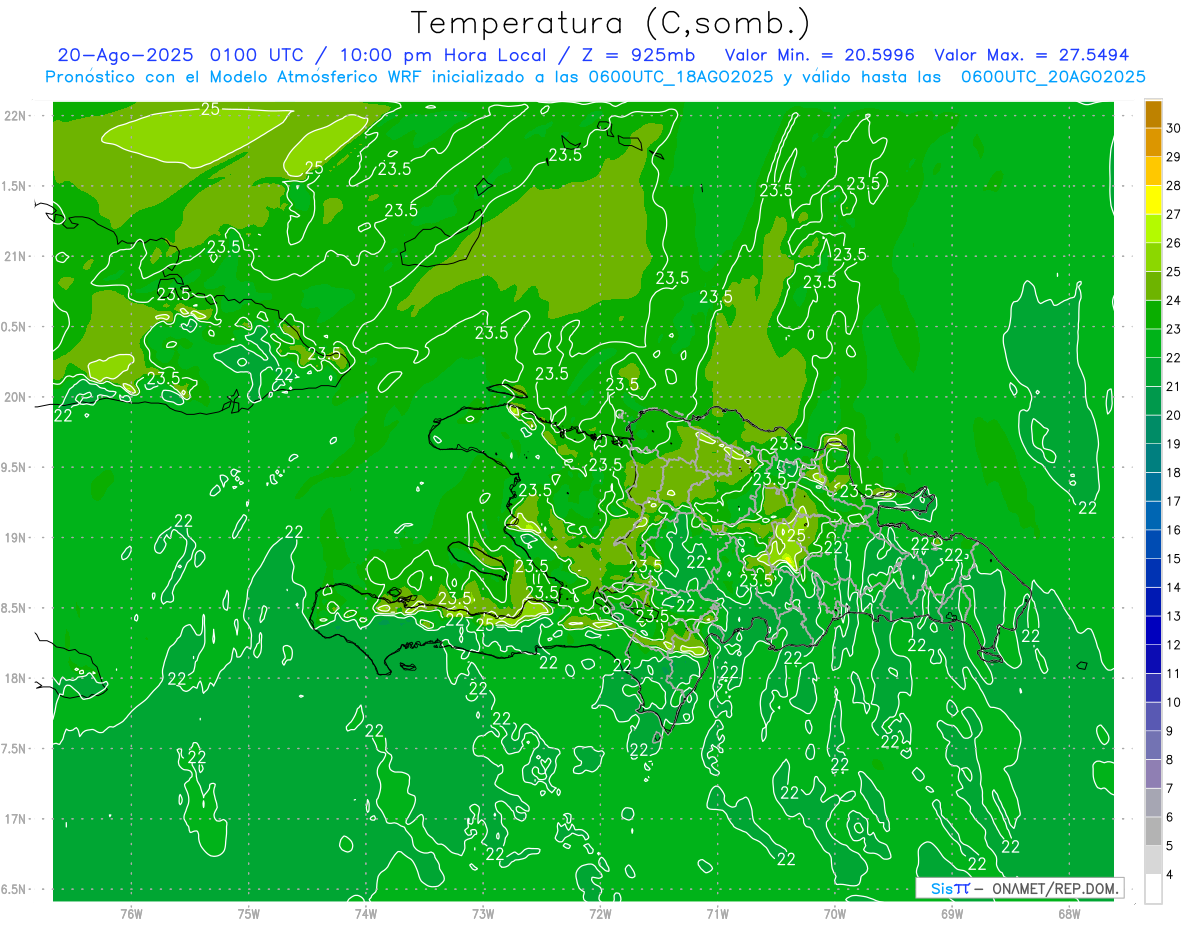
Task: Click the '18N' latitude axis label
Action: [16, 679]
